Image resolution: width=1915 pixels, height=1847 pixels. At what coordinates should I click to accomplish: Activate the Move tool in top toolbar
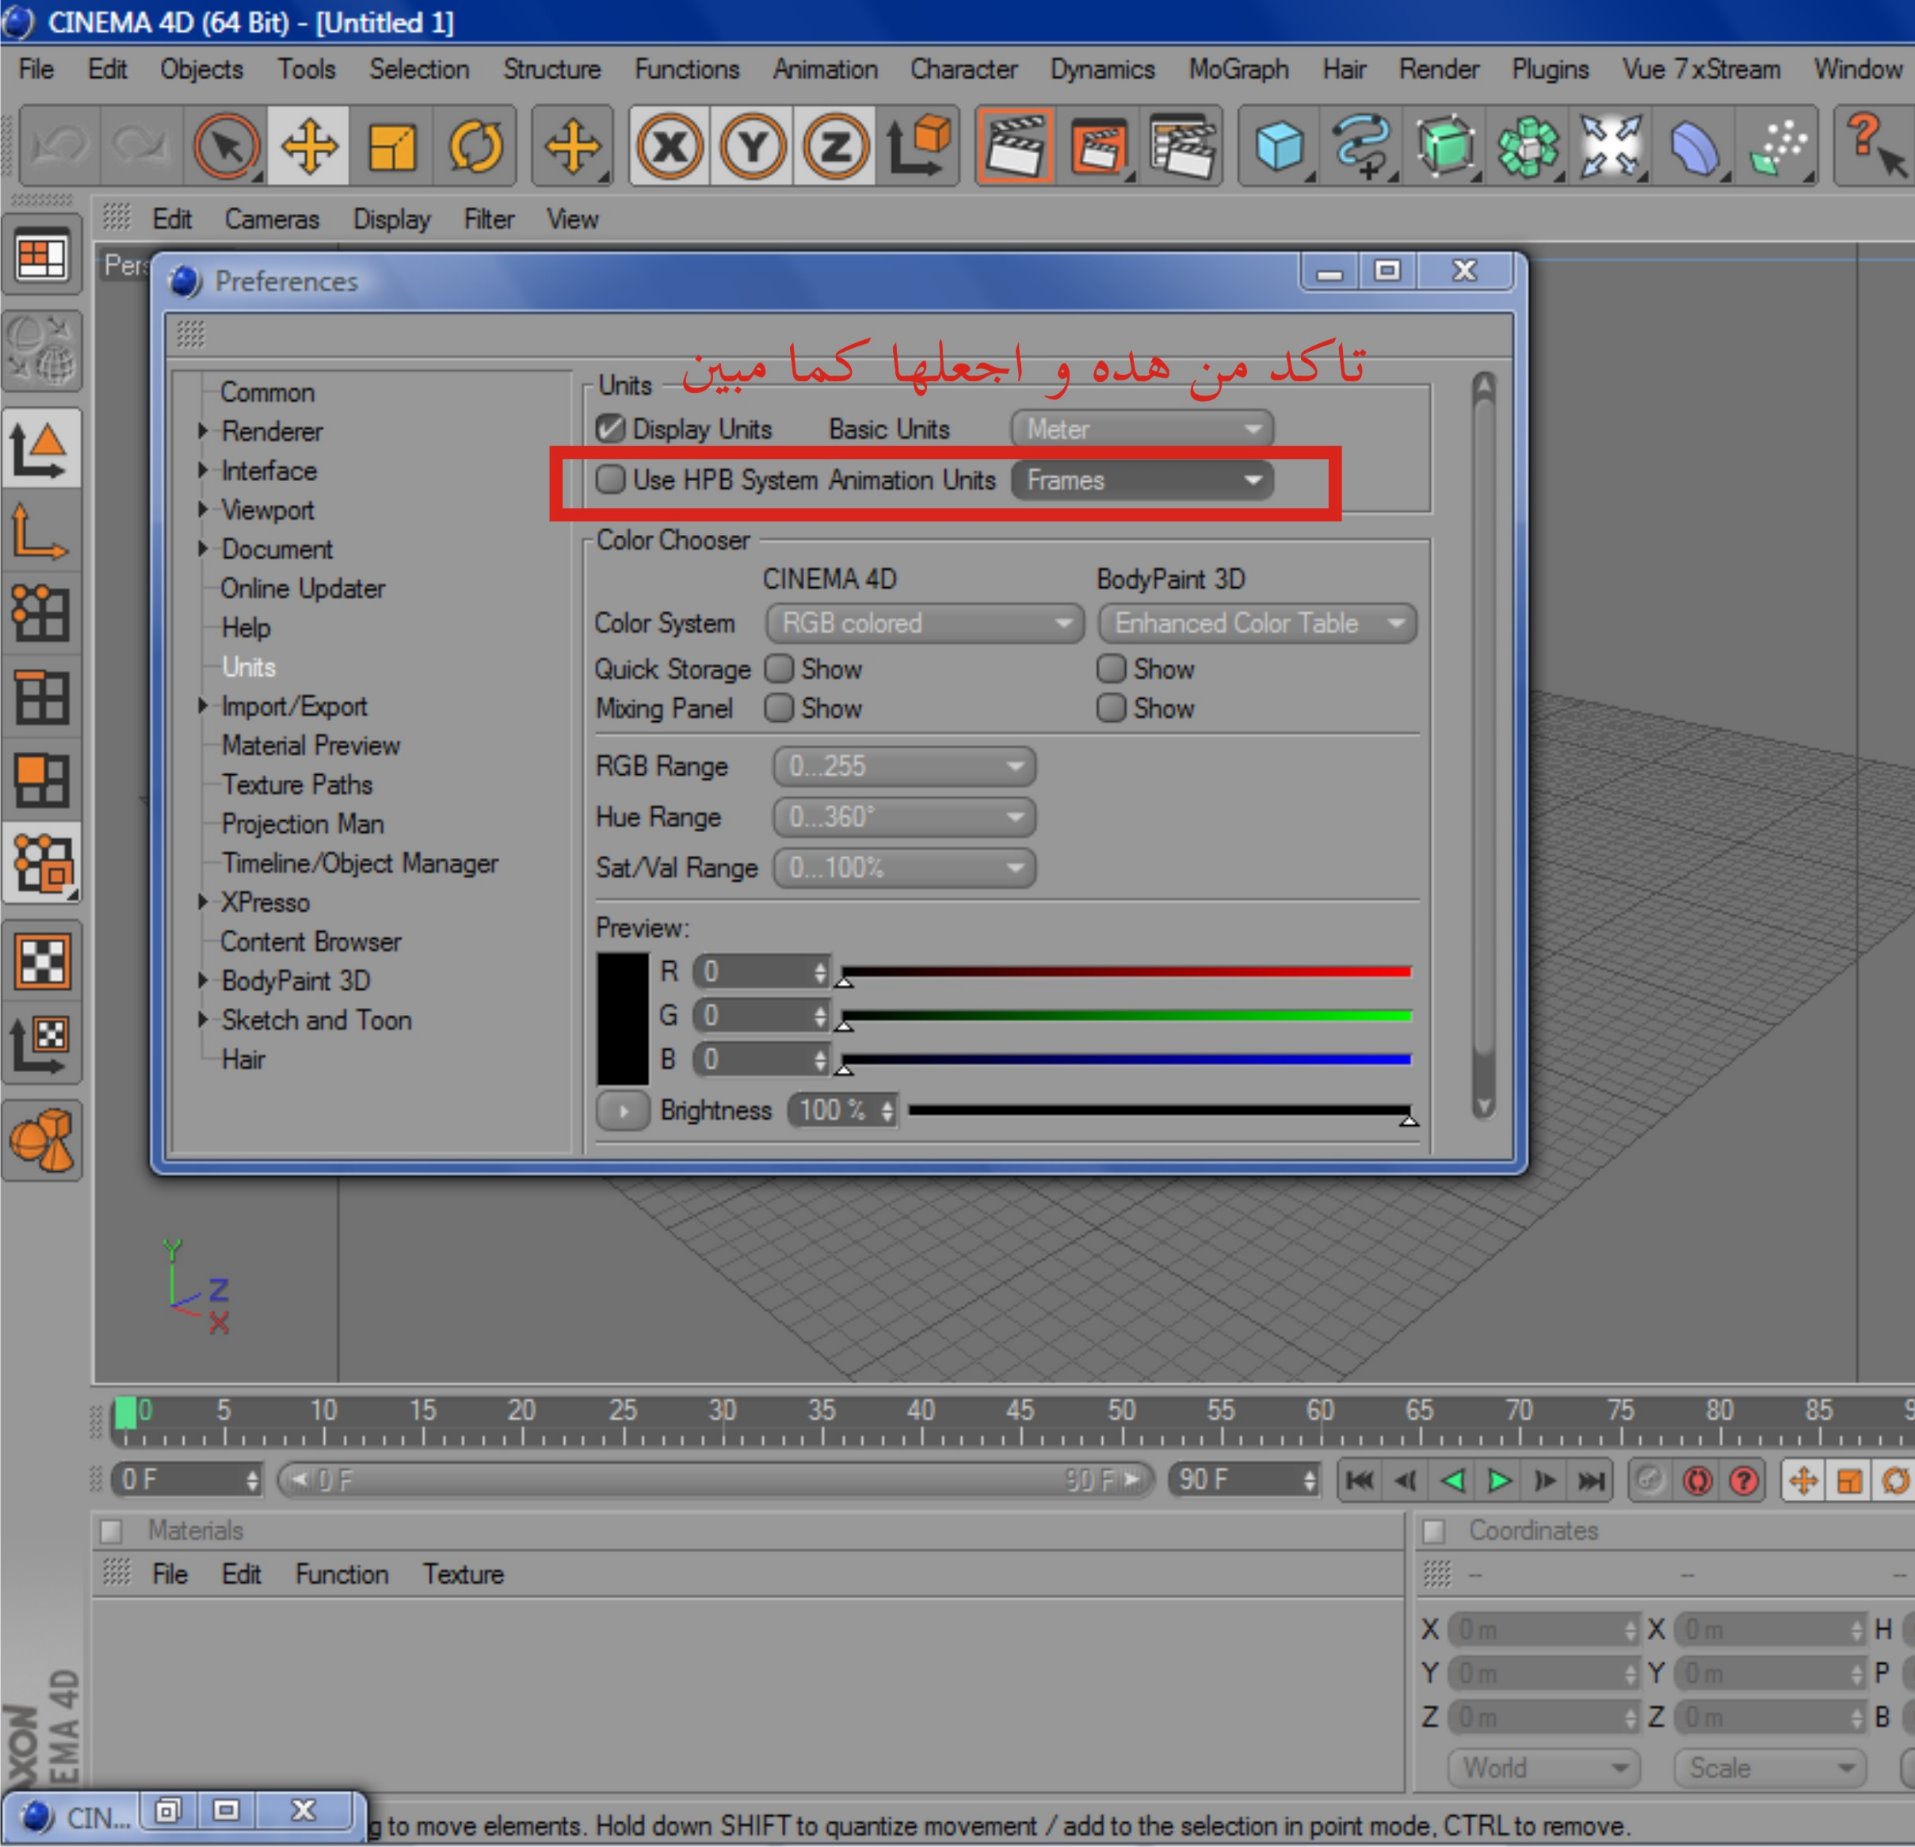(x=308, y=147)
